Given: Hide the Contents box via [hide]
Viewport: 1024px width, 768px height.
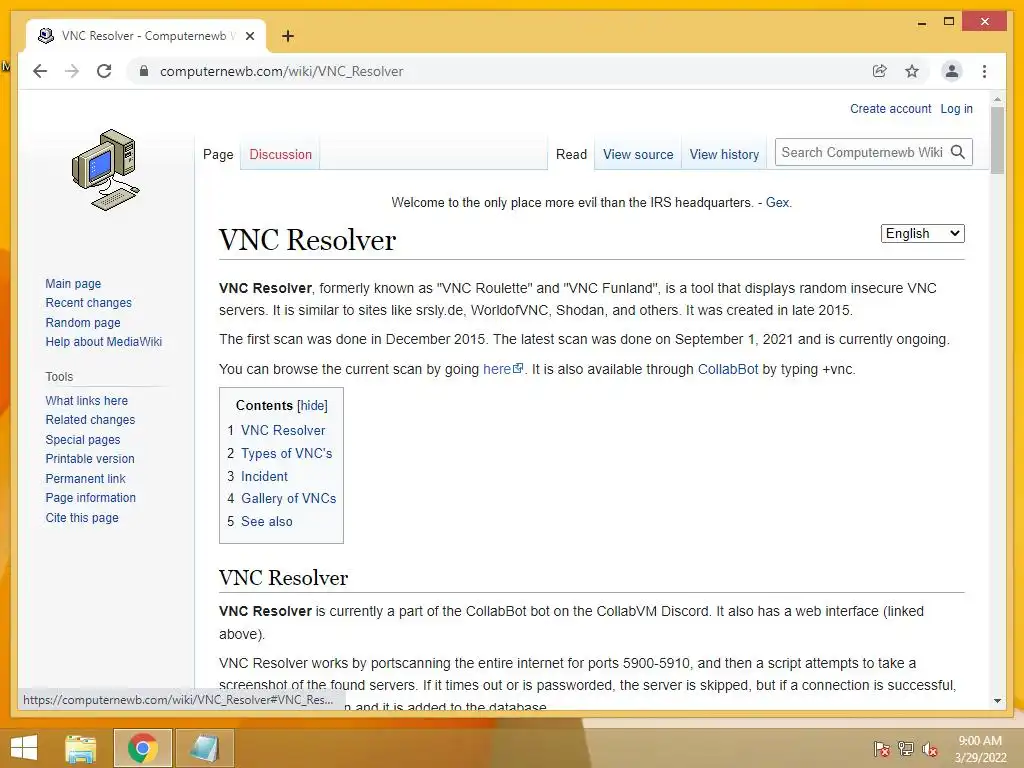Looking at the screenshot, I should point(312,406).
